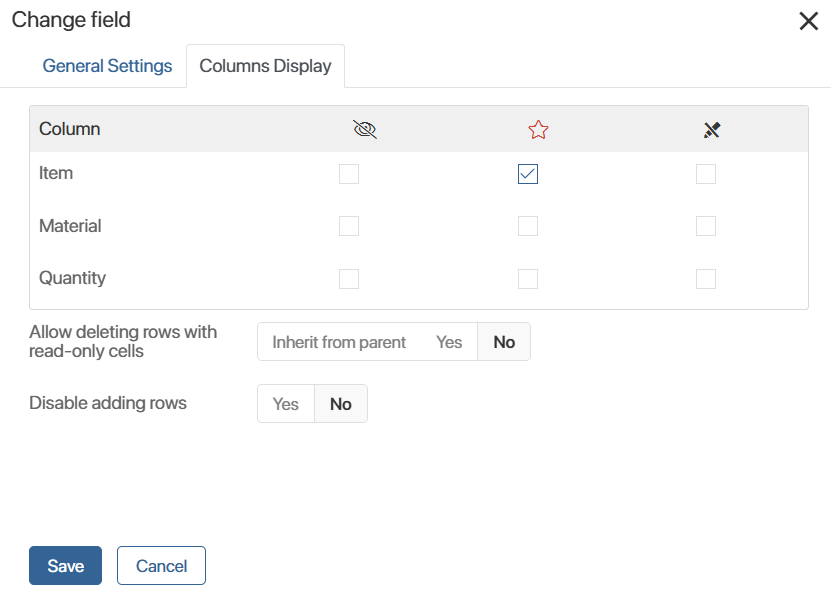The image size is (831, 591).
Task: Choose Inherit from parent for deleting rows
Action: point(339,342)
